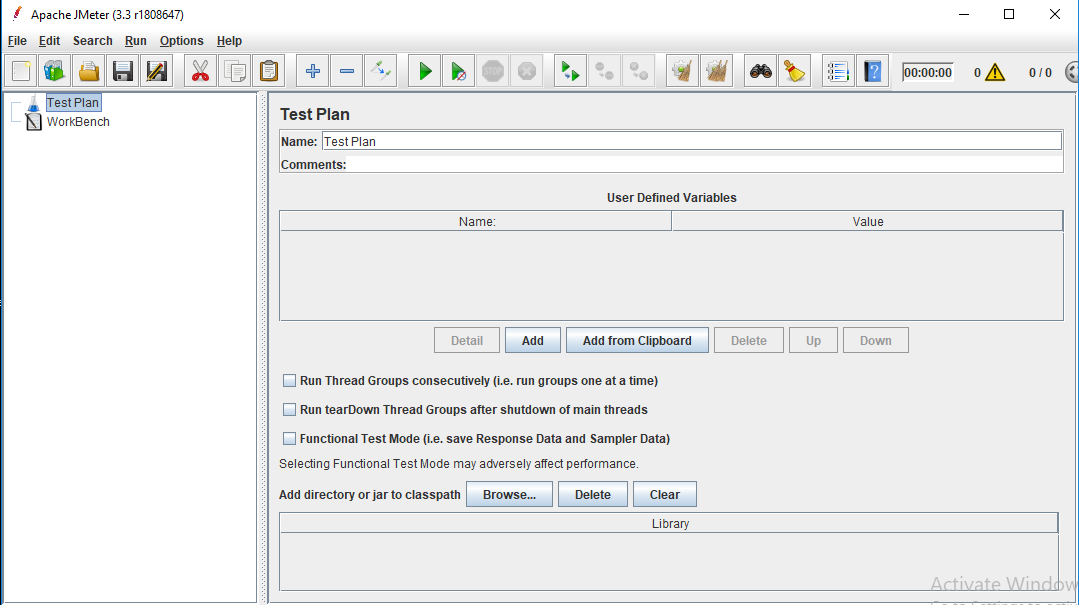Open the Options menu
1079x605 pixels.
[182, 41]
